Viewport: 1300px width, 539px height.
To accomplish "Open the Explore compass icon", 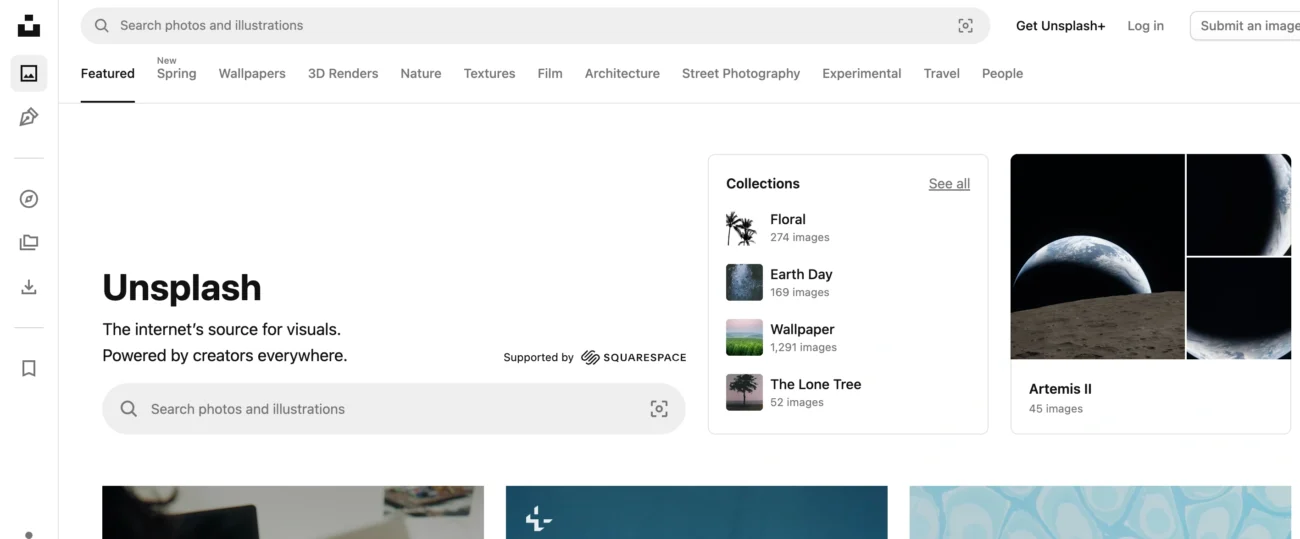I will click(x=29, y=199).
